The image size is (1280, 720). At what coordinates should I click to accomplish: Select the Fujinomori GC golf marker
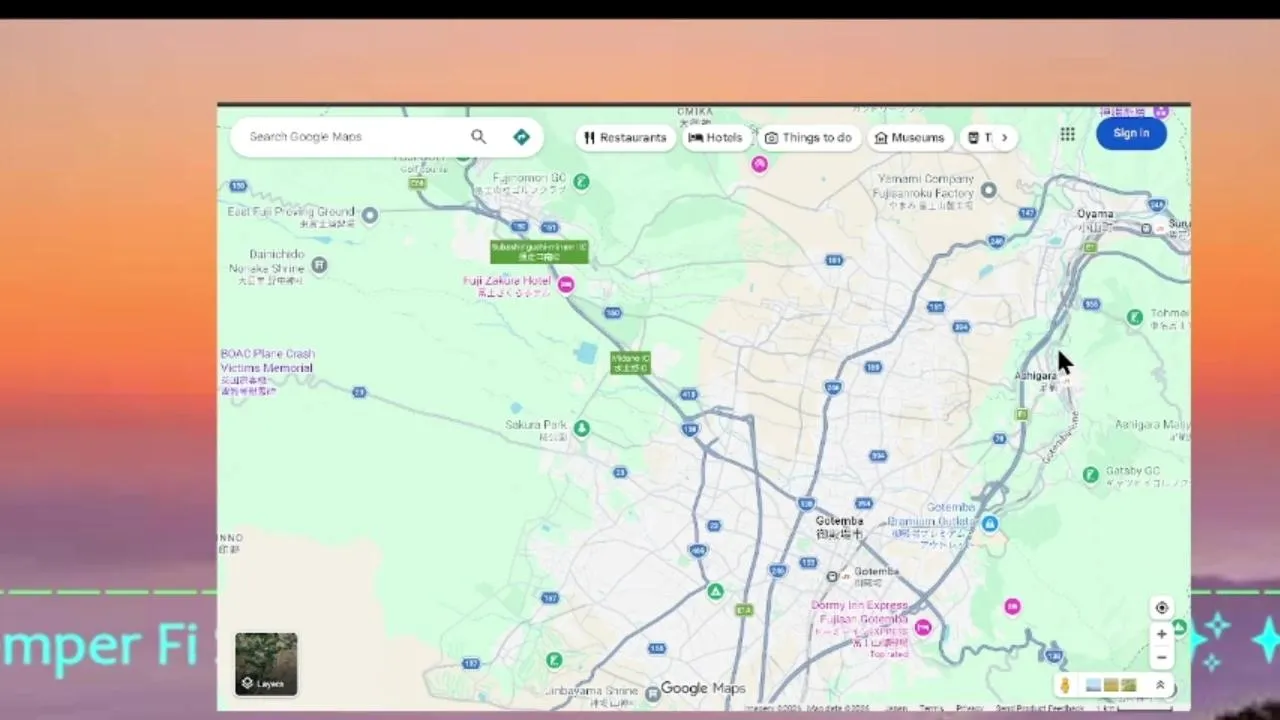tap(581, 181)
